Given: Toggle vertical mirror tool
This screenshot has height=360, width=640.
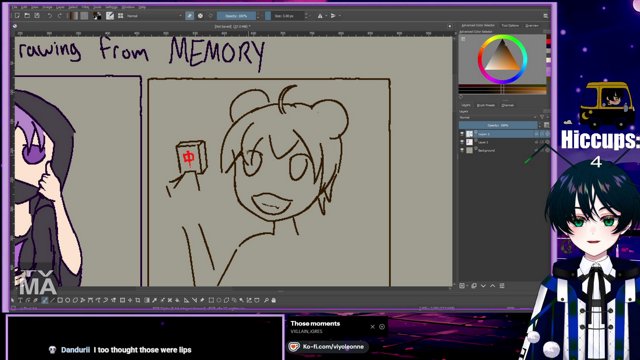Looking at the screenshot, I should click(x=333, y=16).
